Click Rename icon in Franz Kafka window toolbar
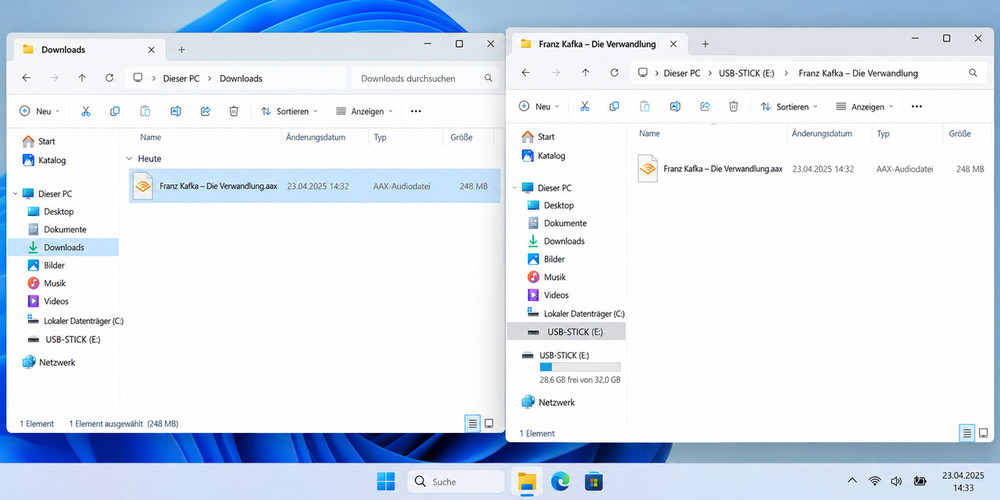This screenshot has width=1000, height=500. [675, 107]
